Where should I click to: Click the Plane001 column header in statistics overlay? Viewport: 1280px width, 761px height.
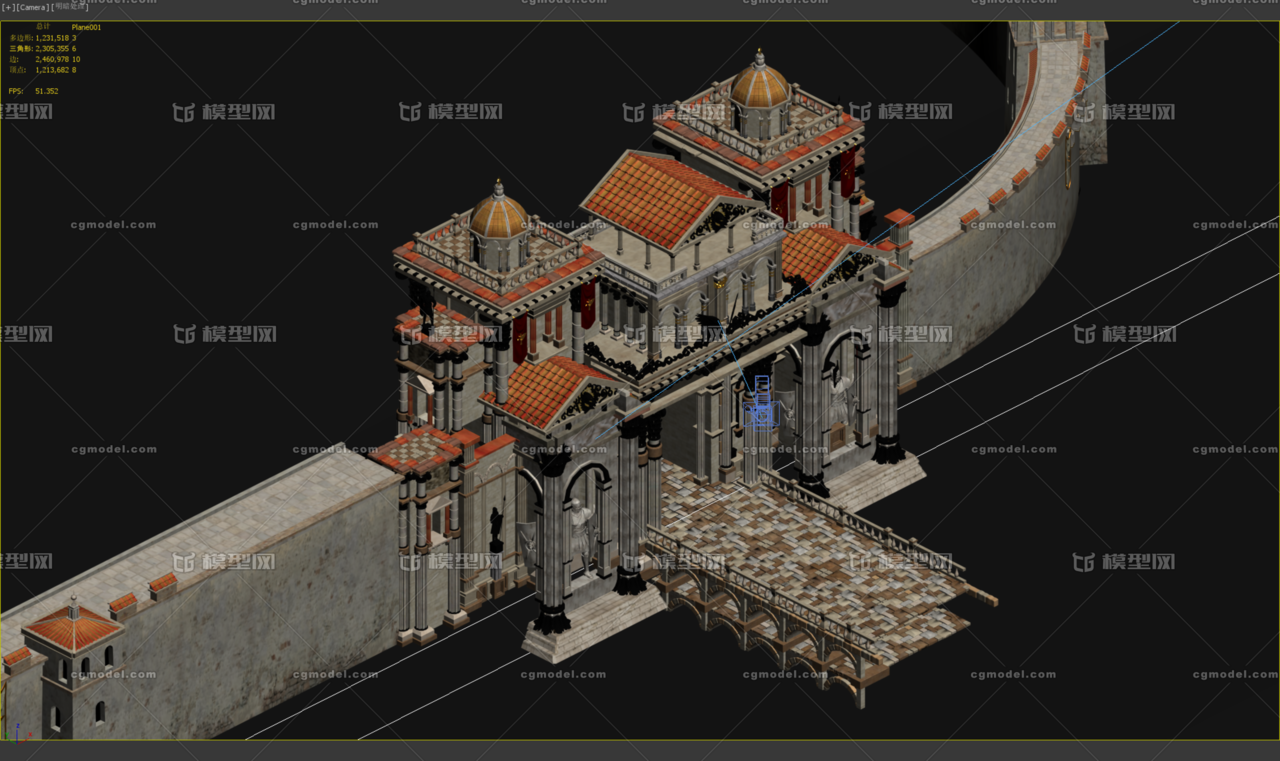coord(86,27)
